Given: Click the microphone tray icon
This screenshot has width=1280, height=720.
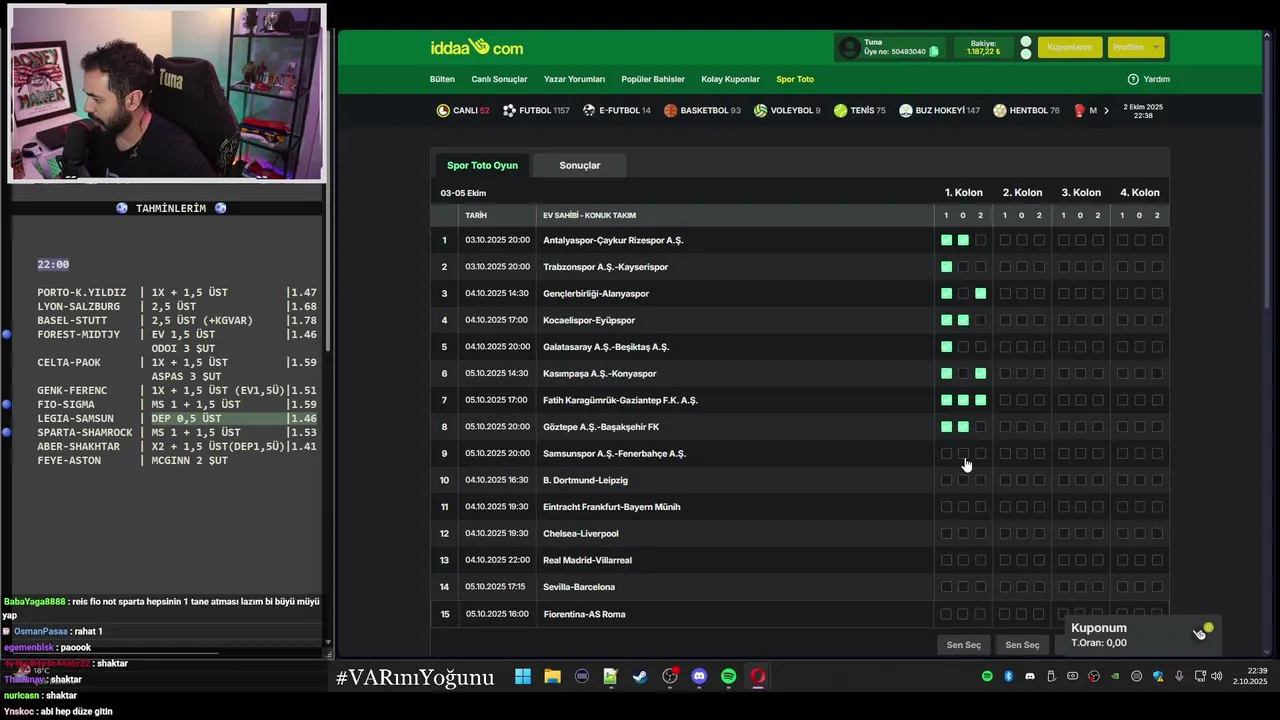Looking at the screenshot, I should click(1179, 677).
